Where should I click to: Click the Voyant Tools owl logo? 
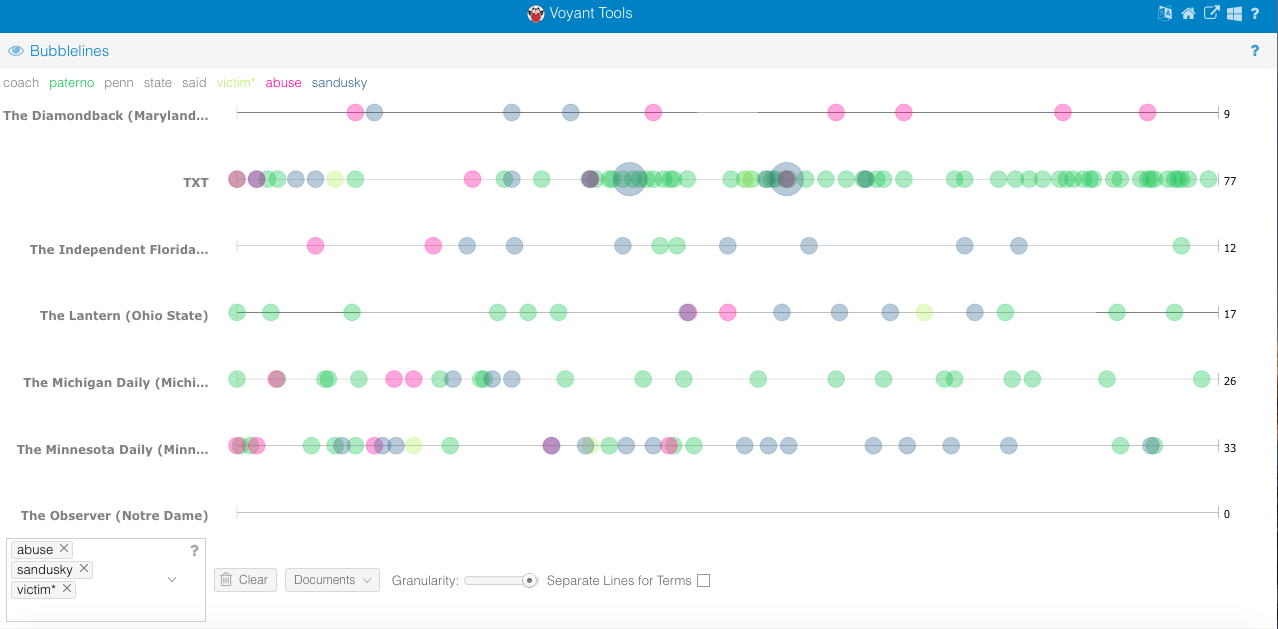(535, 13)
